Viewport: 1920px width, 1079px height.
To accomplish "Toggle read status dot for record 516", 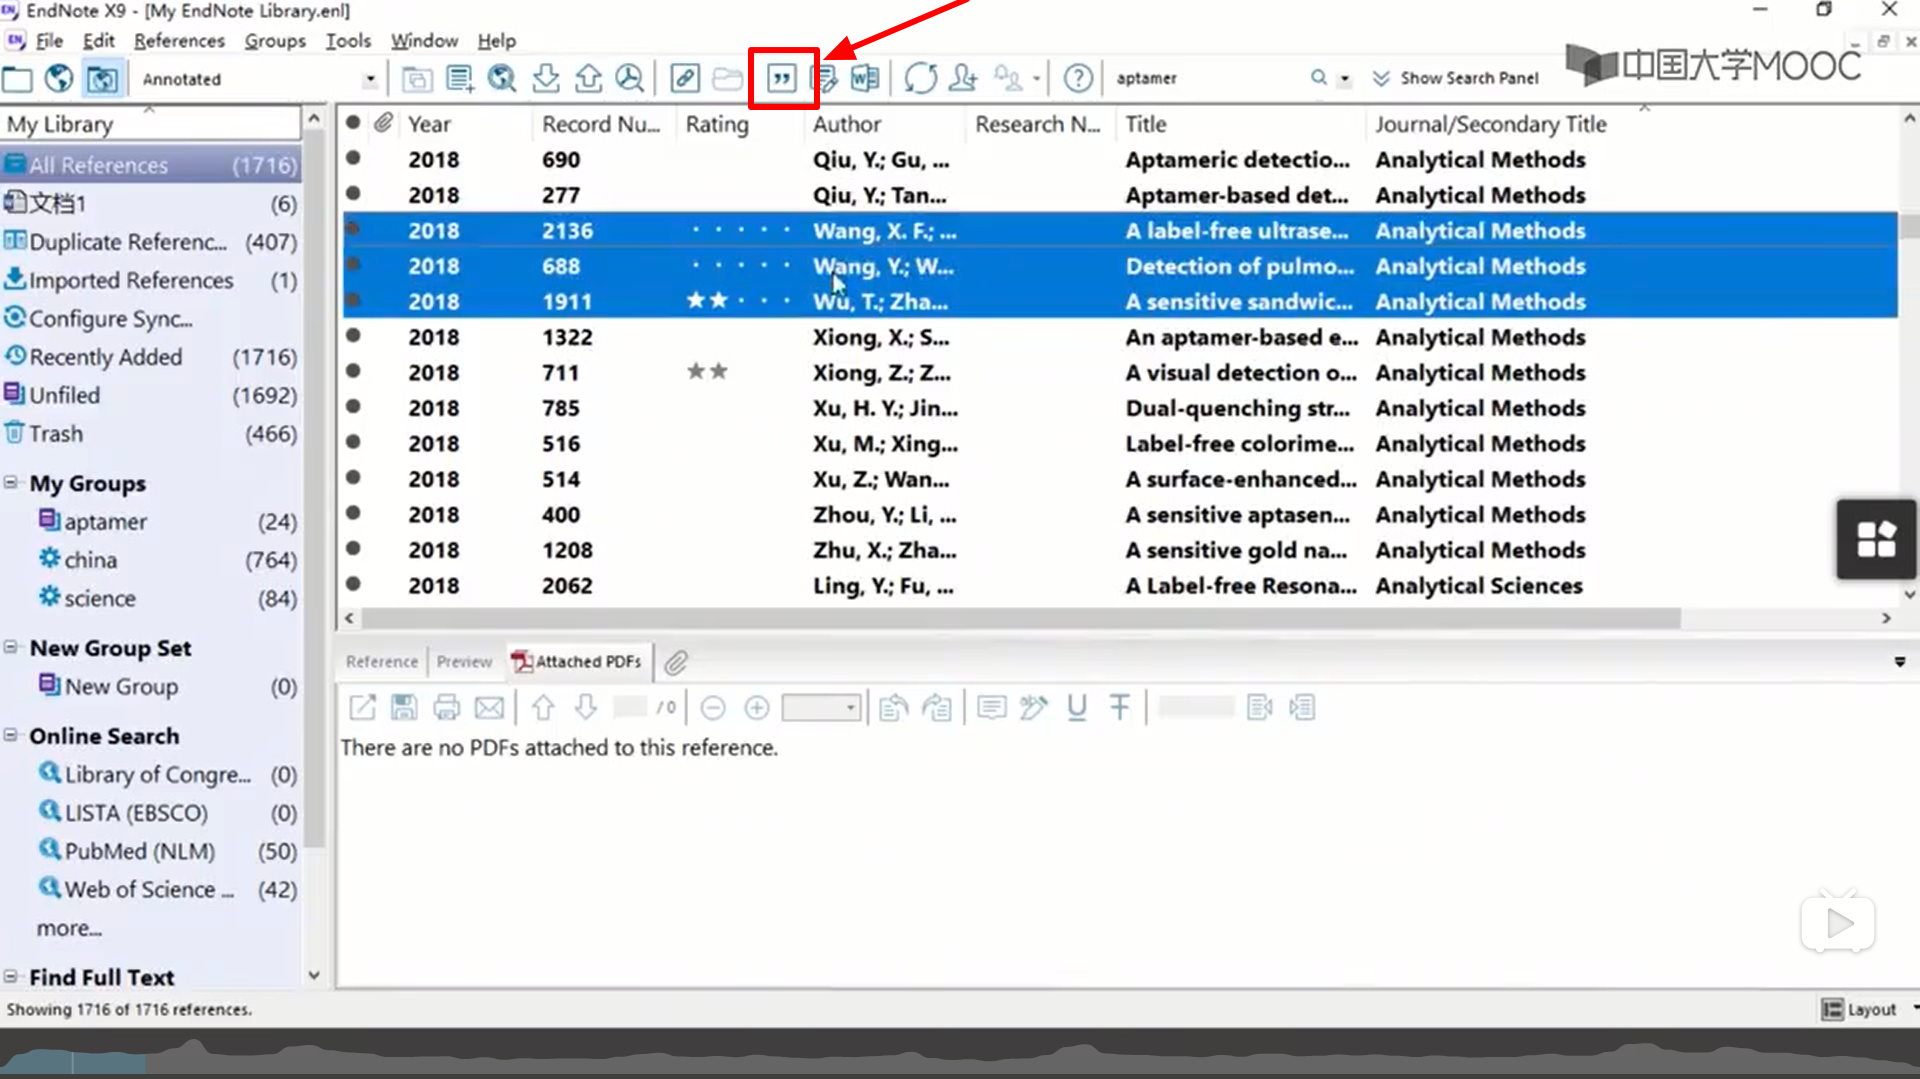I will [x=353, y=442].
